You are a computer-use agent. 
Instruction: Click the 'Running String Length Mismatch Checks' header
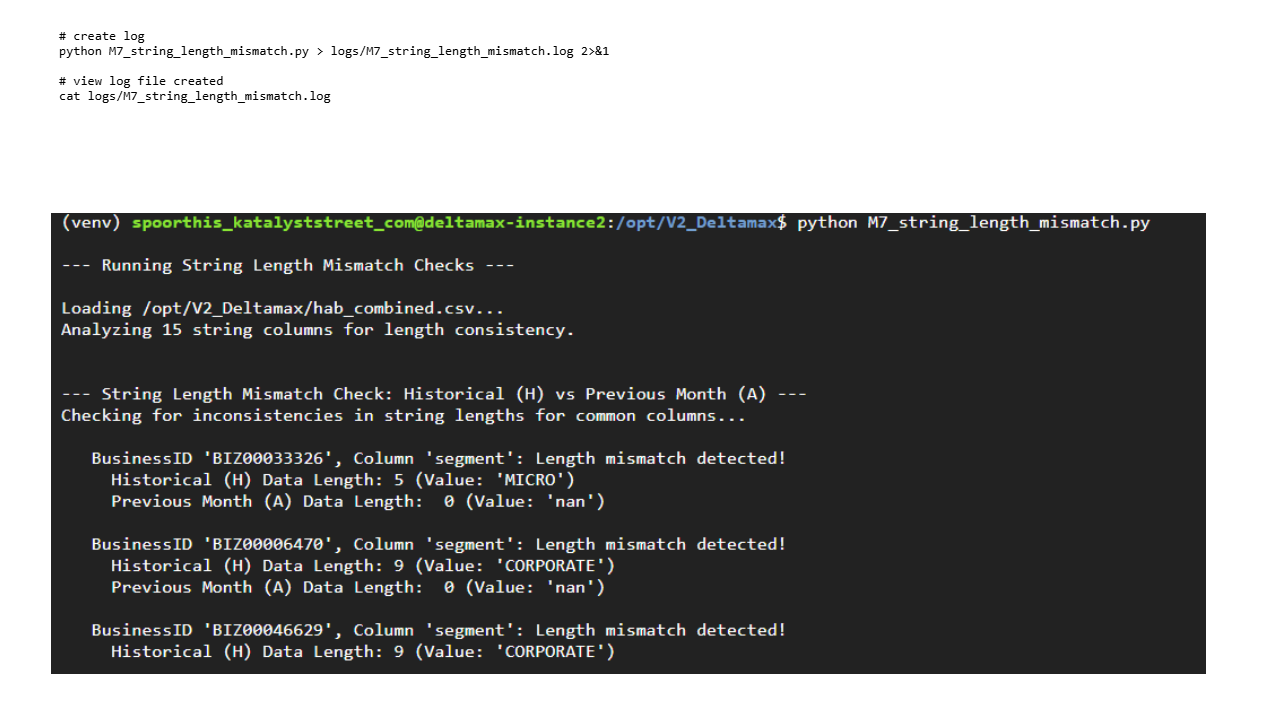coord(287,265)
